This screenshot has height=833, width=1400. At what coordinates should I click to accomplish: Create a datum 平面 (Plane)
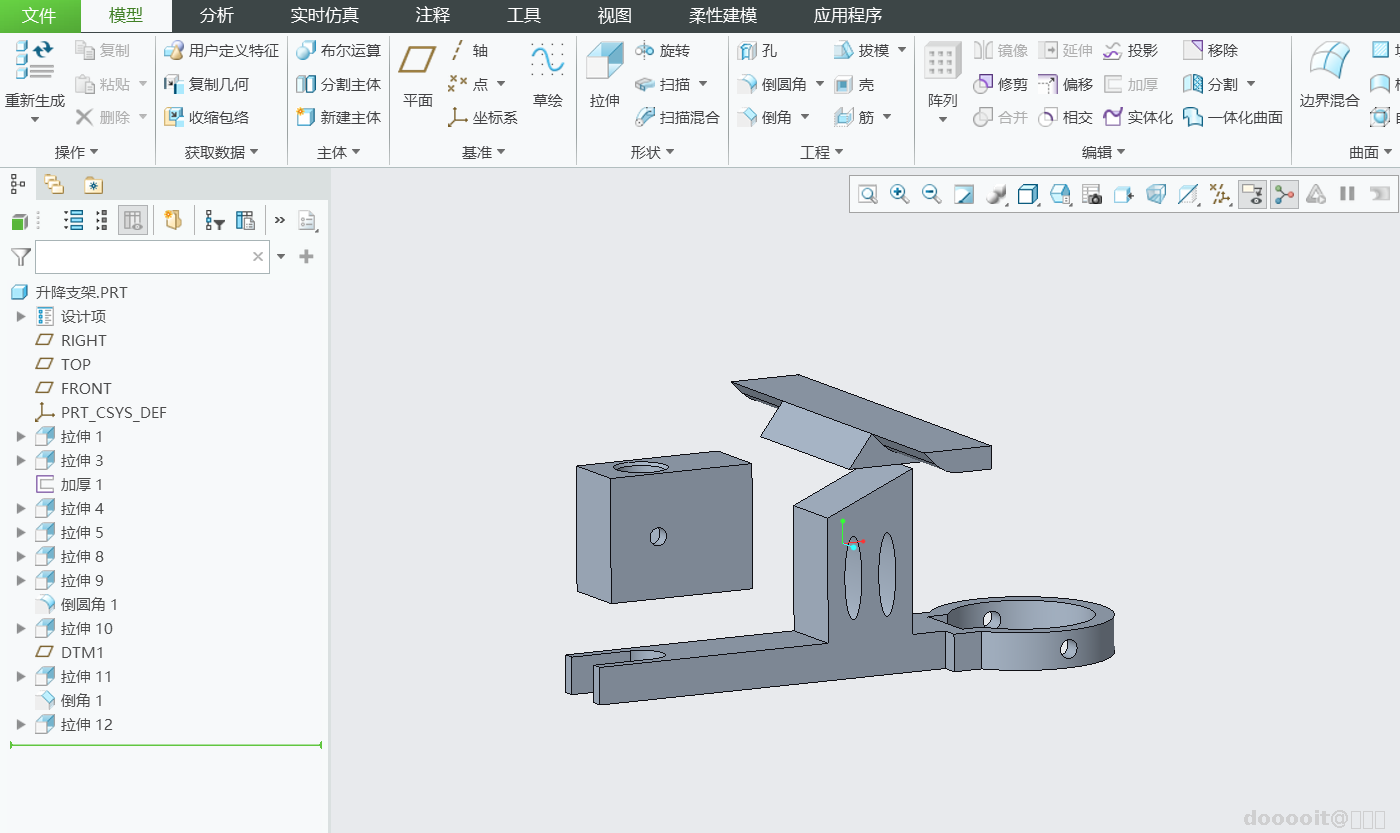417,75
